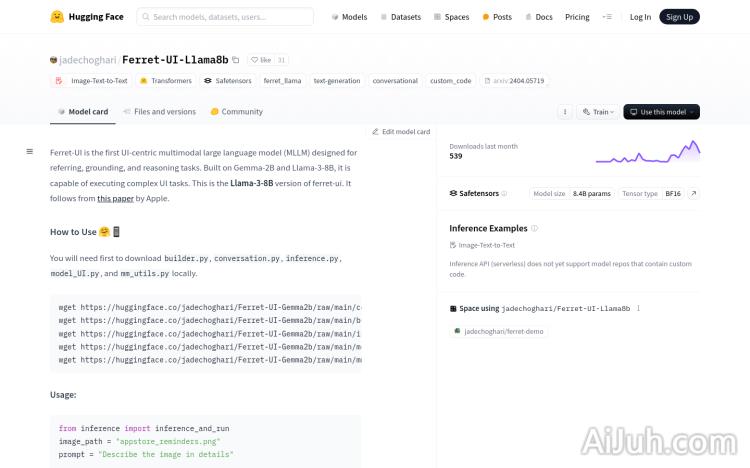
Task: Open the three-dot options menu beside Train
Action: tap(565, 112)
